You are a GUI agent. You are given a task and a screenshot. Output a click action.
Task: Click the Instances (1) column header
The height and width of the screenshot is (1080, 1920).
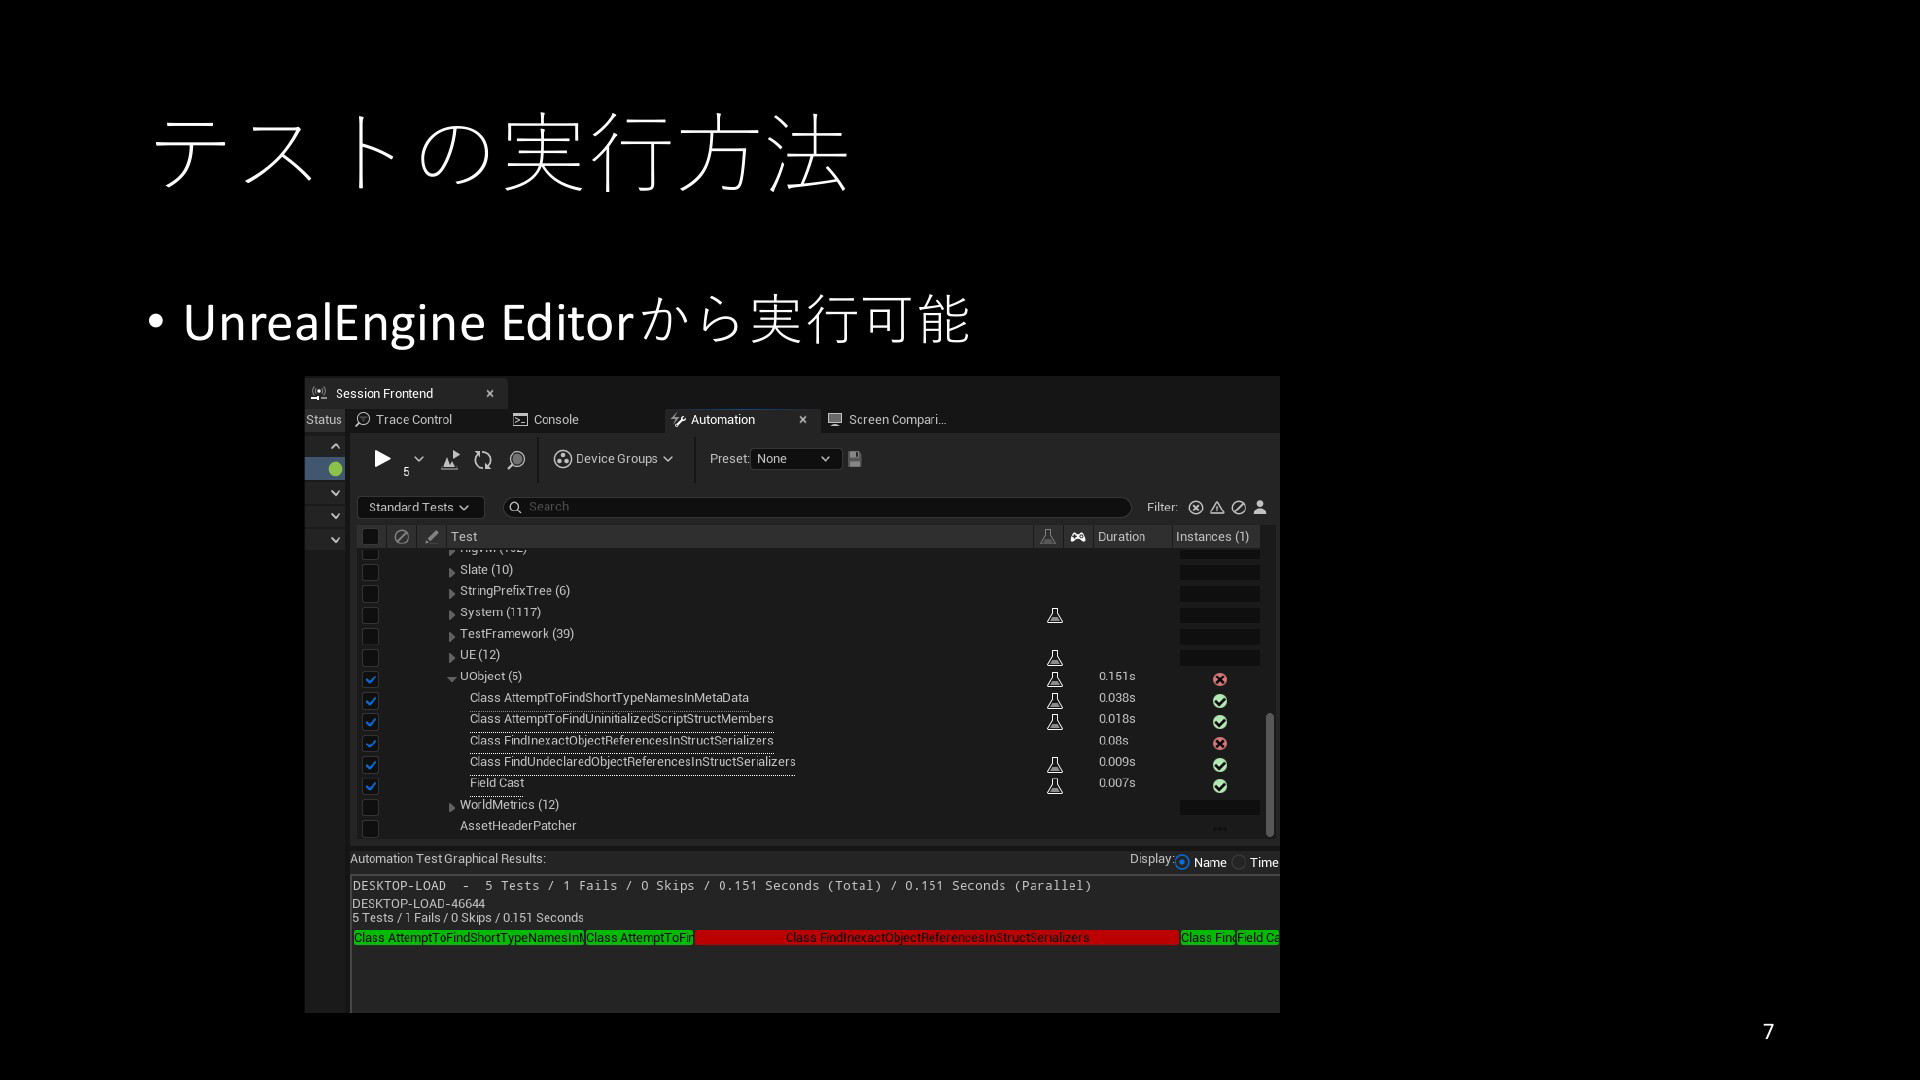click(x=1212, y=537)
